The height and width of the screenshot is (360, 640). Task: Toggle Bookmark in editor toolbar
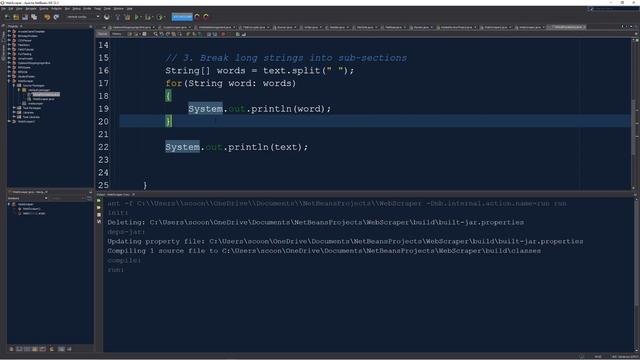199,34
